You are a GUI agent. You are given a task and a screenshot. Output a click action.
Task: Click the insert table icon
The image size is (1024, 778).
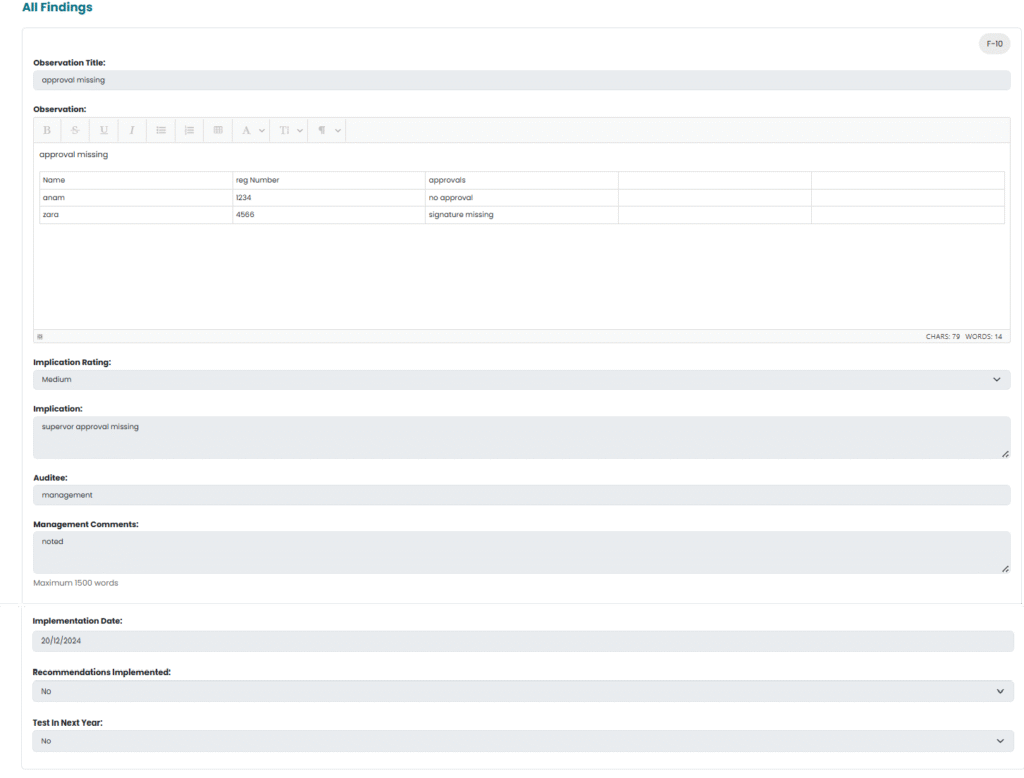coord(218,131)
